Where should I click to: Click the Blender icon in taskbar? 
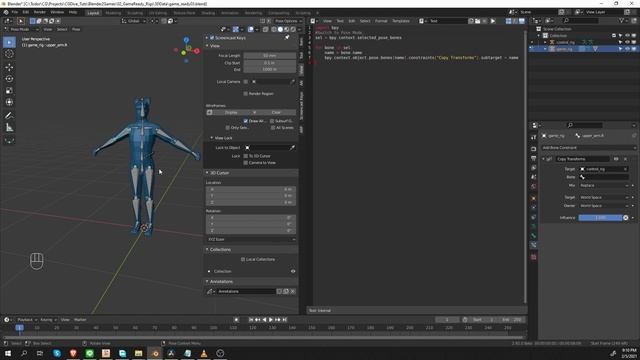155,353
